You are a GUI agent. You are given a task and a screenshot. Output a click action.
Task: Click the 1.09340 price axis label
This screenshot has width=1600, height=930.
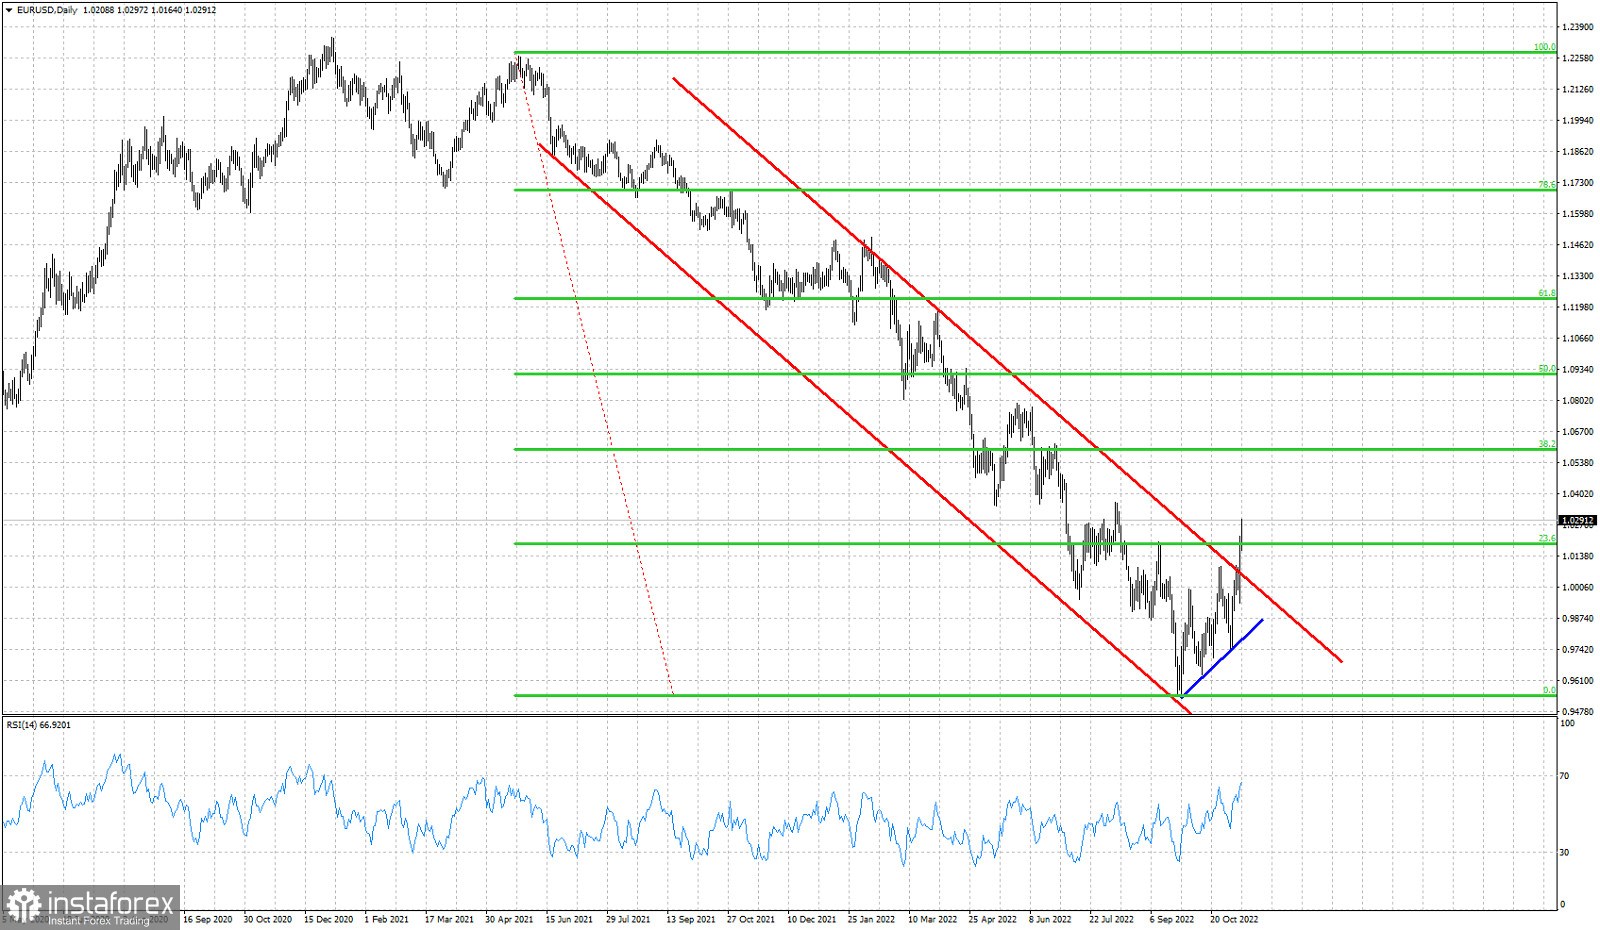(1577, 370)
